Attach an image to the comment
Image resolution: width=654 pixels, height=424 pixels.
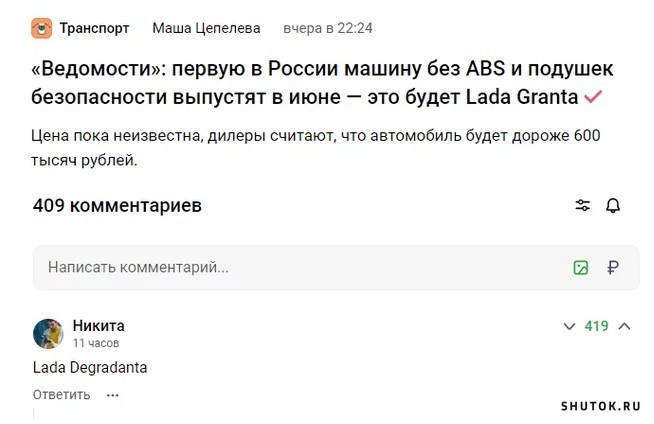581,267
